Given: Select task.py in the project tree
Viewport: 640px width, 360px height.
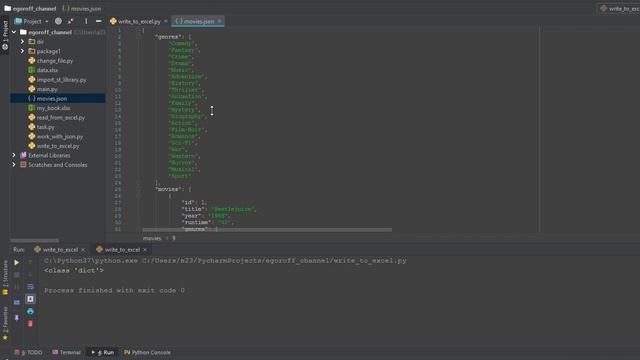Looking at the screenshot, I should click(45, 127).
